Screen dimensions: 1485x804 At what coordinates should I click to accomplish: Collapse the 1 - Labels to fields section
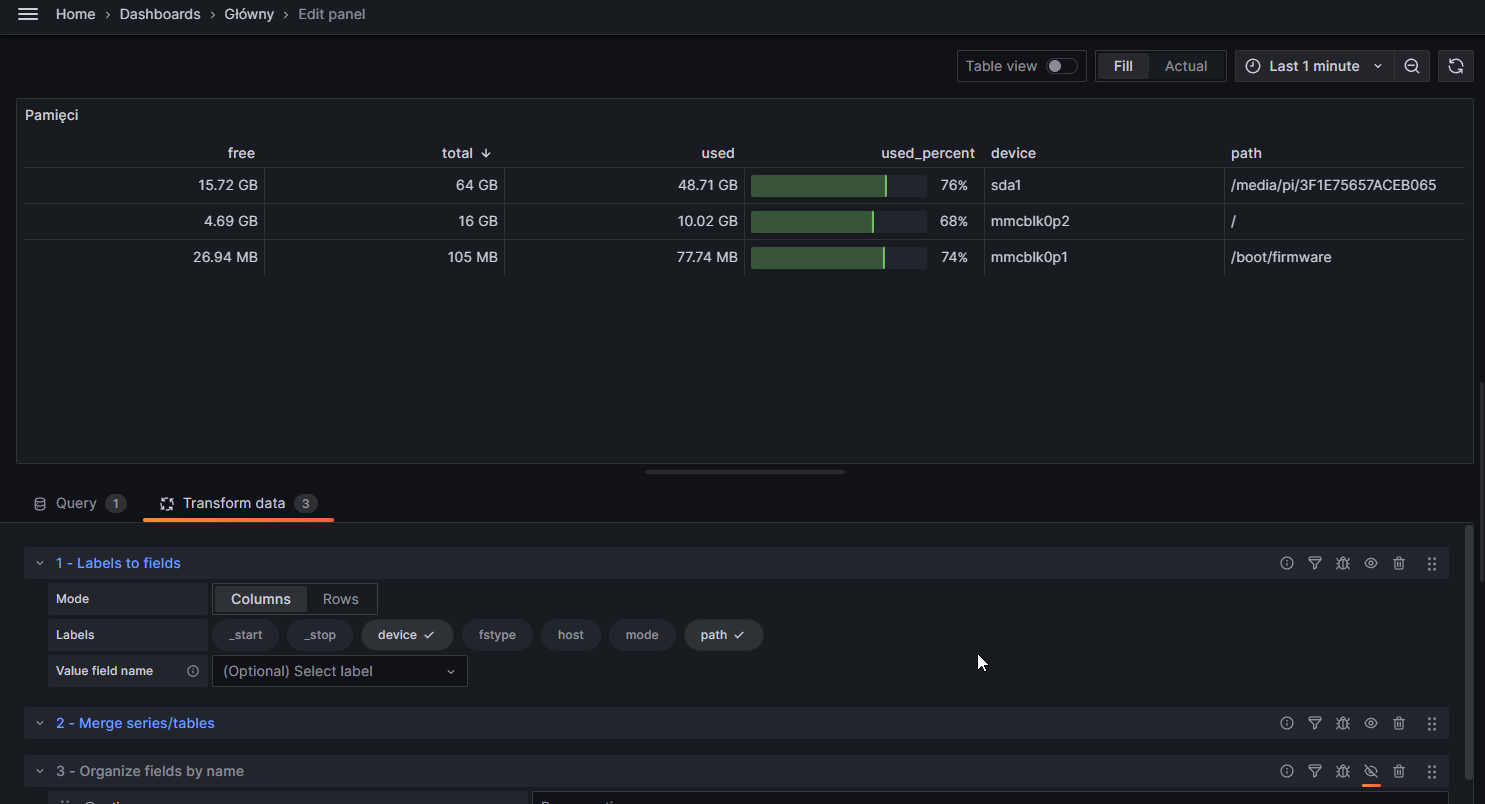[40, 563]
